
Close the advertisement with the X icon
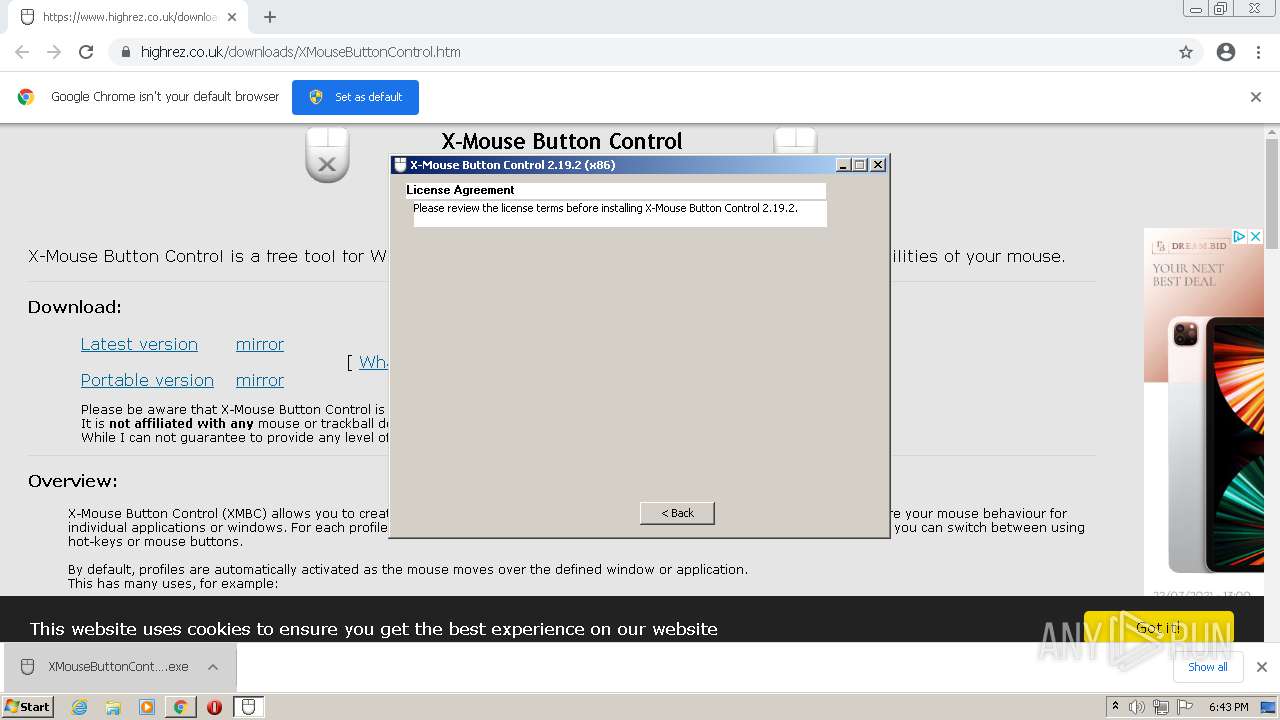tap(1256, 237)
